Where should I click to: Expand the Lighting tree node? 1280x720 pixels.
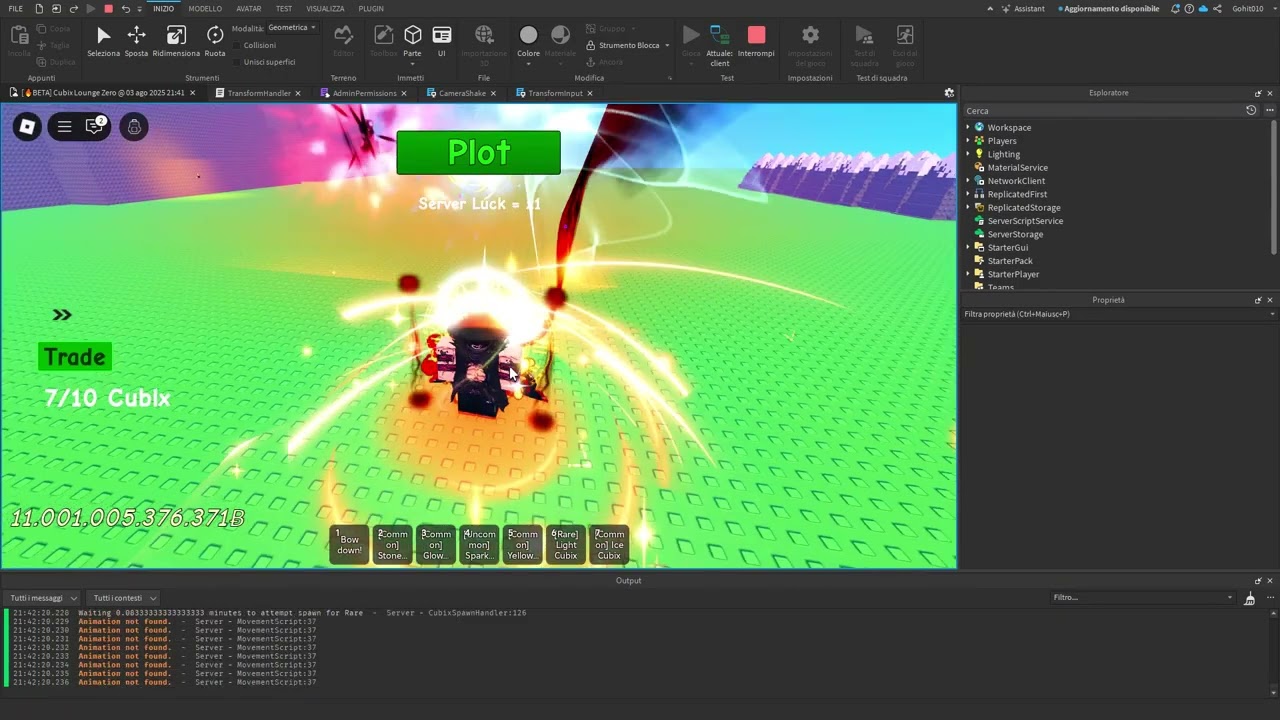tap(968, 154)
